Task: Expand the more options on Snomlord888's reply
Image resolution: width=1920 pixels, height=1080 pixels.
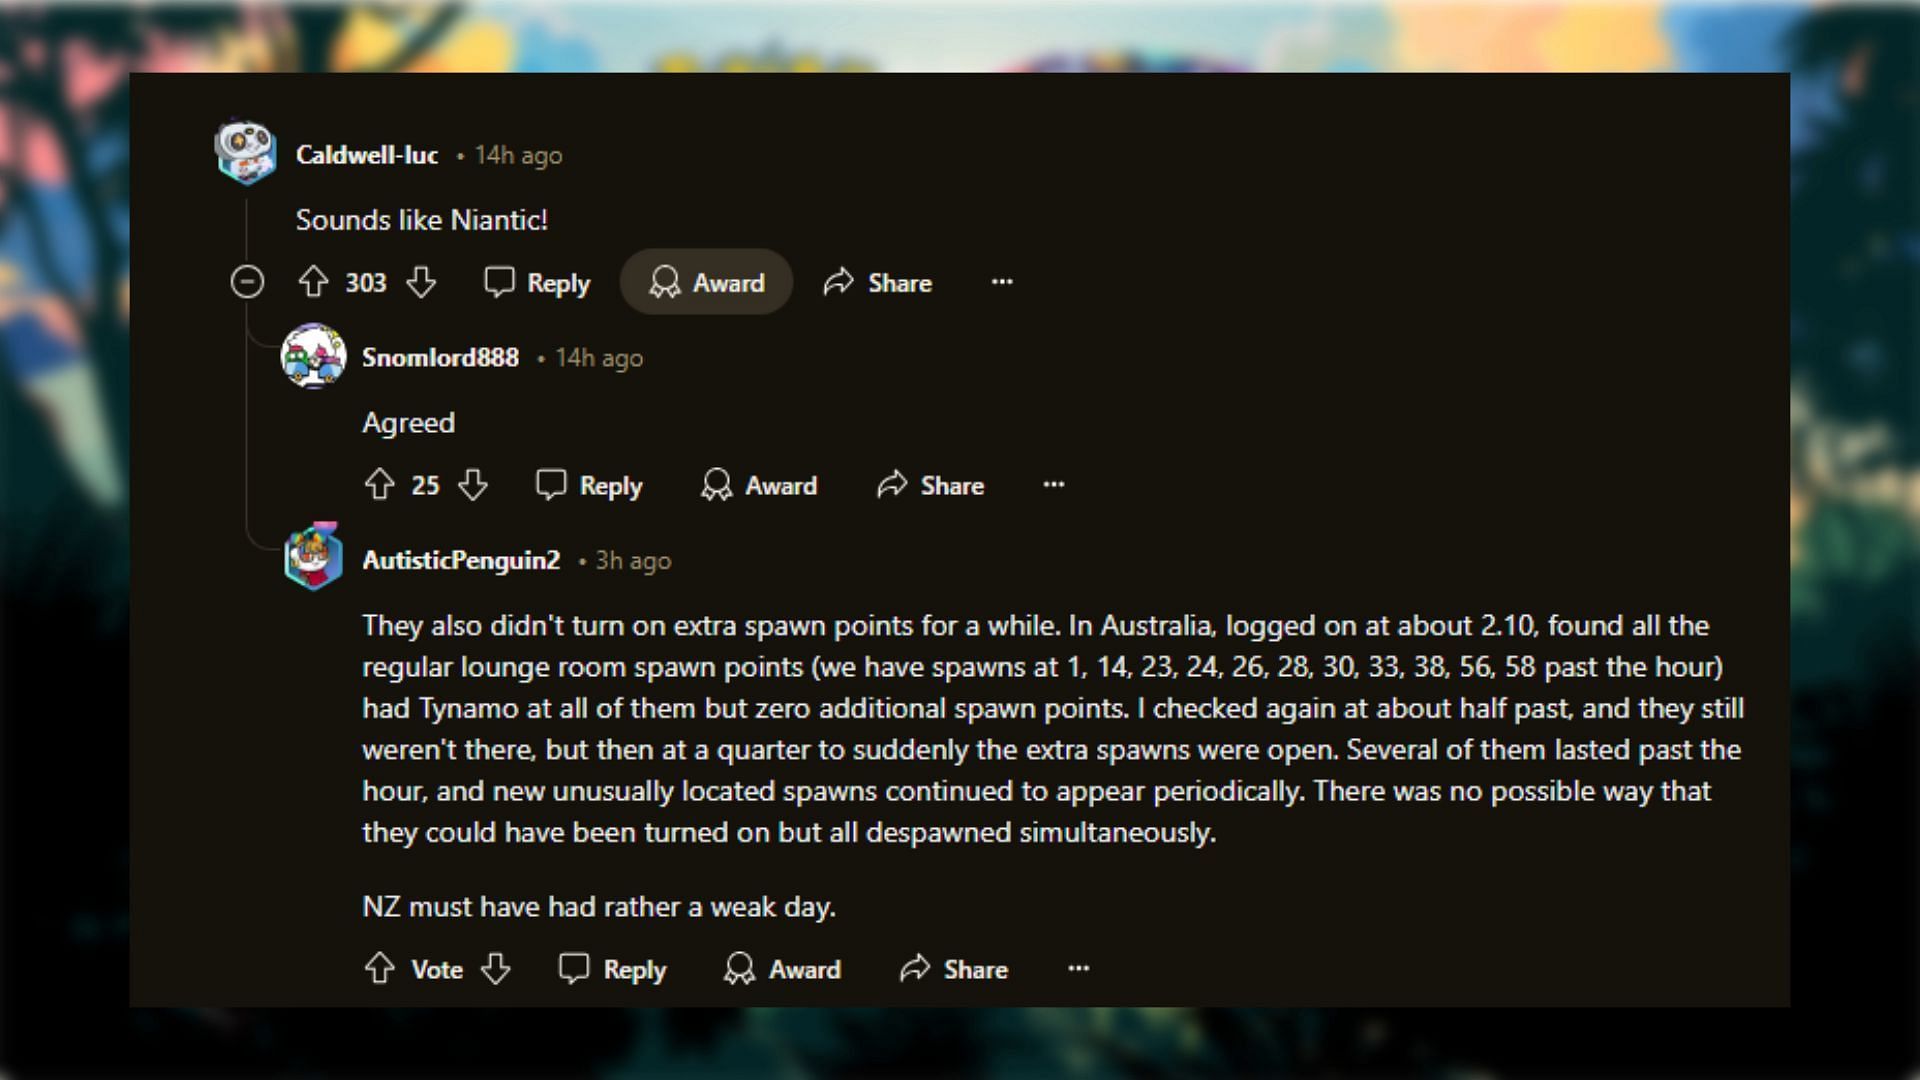Action: coord(1054,484)
